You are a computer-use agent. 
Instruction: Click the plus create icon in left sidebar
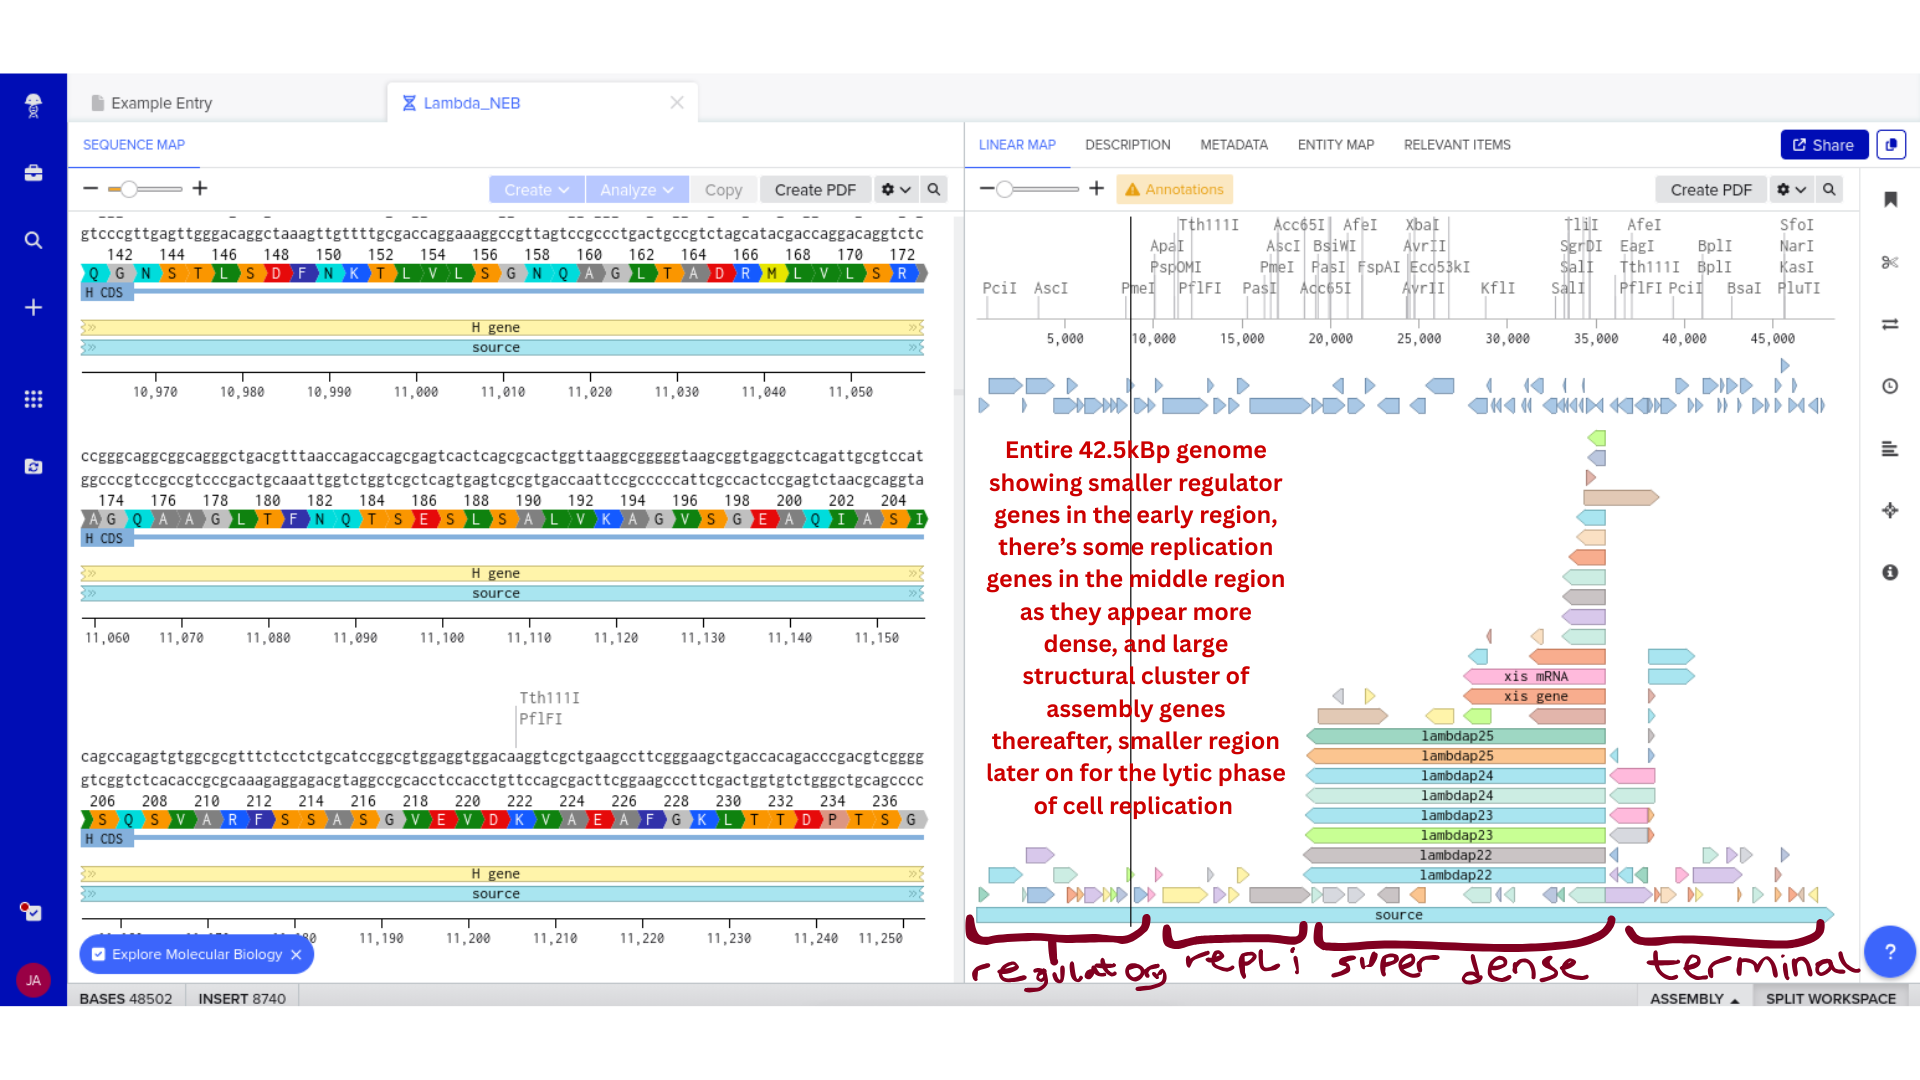[x=33, y=307]
